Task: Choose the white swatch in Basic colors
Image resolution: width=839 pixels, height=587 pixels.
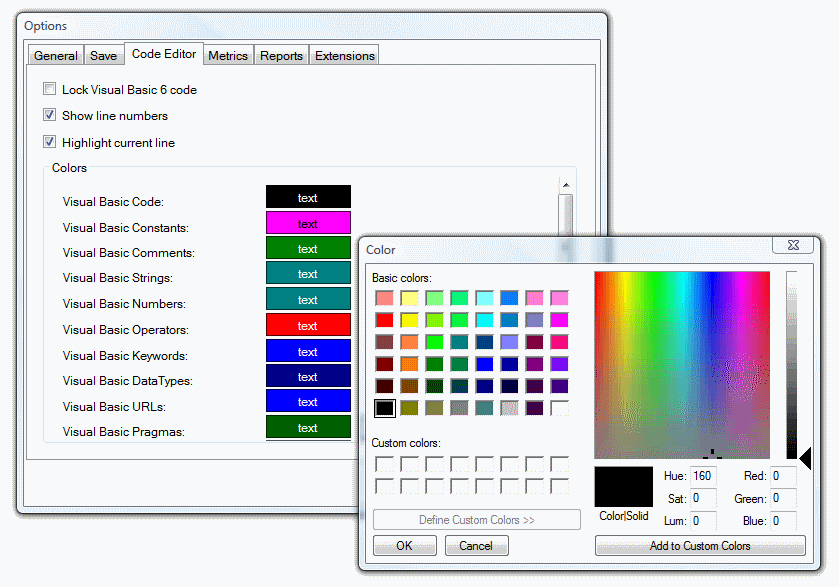Action: [x=559, y=408]
